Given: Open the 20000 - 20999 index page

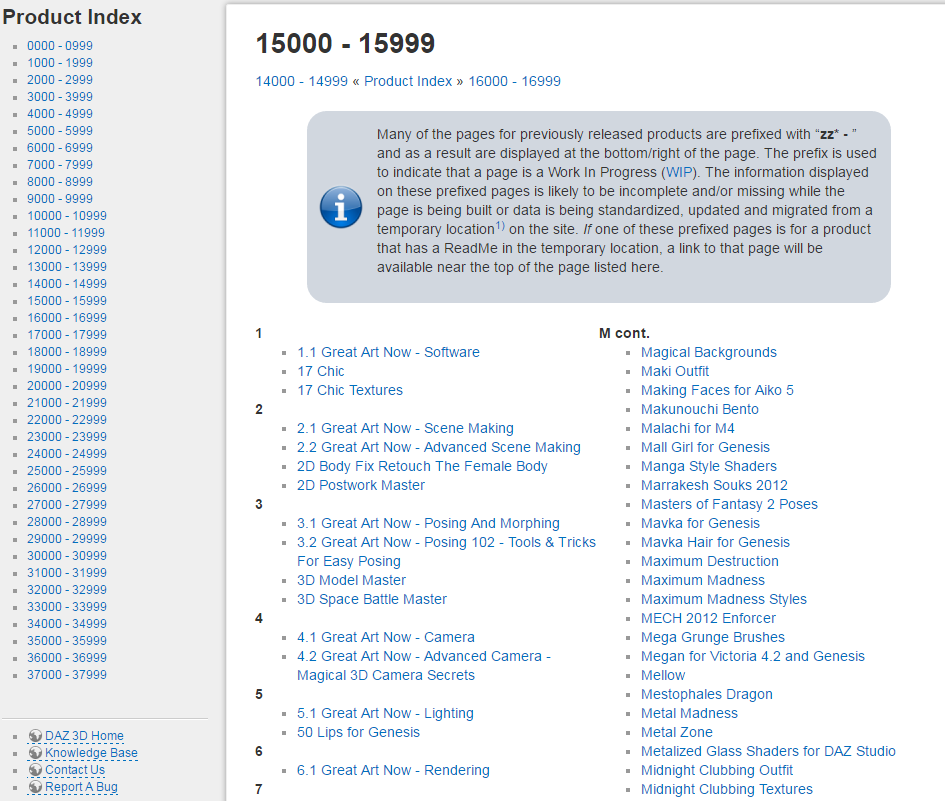Looking at the screenshot, I should click(x=67, y=386).
